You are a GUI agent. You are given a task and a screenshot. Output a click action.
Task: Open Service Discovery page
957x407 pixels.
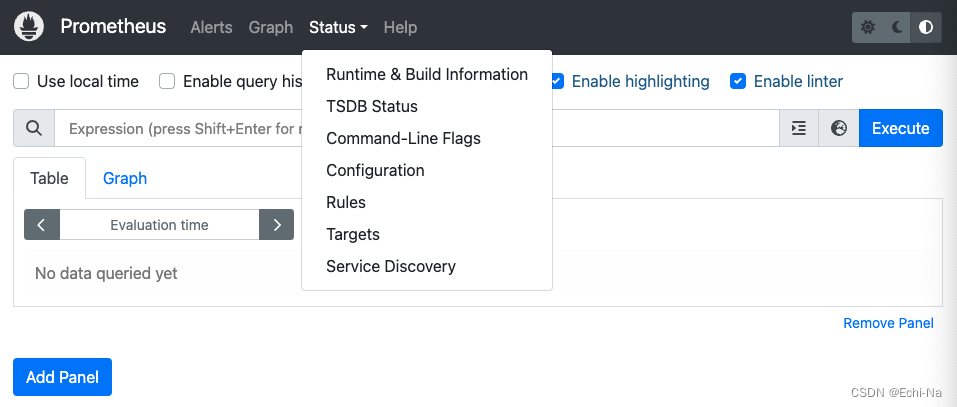(391, 266)
